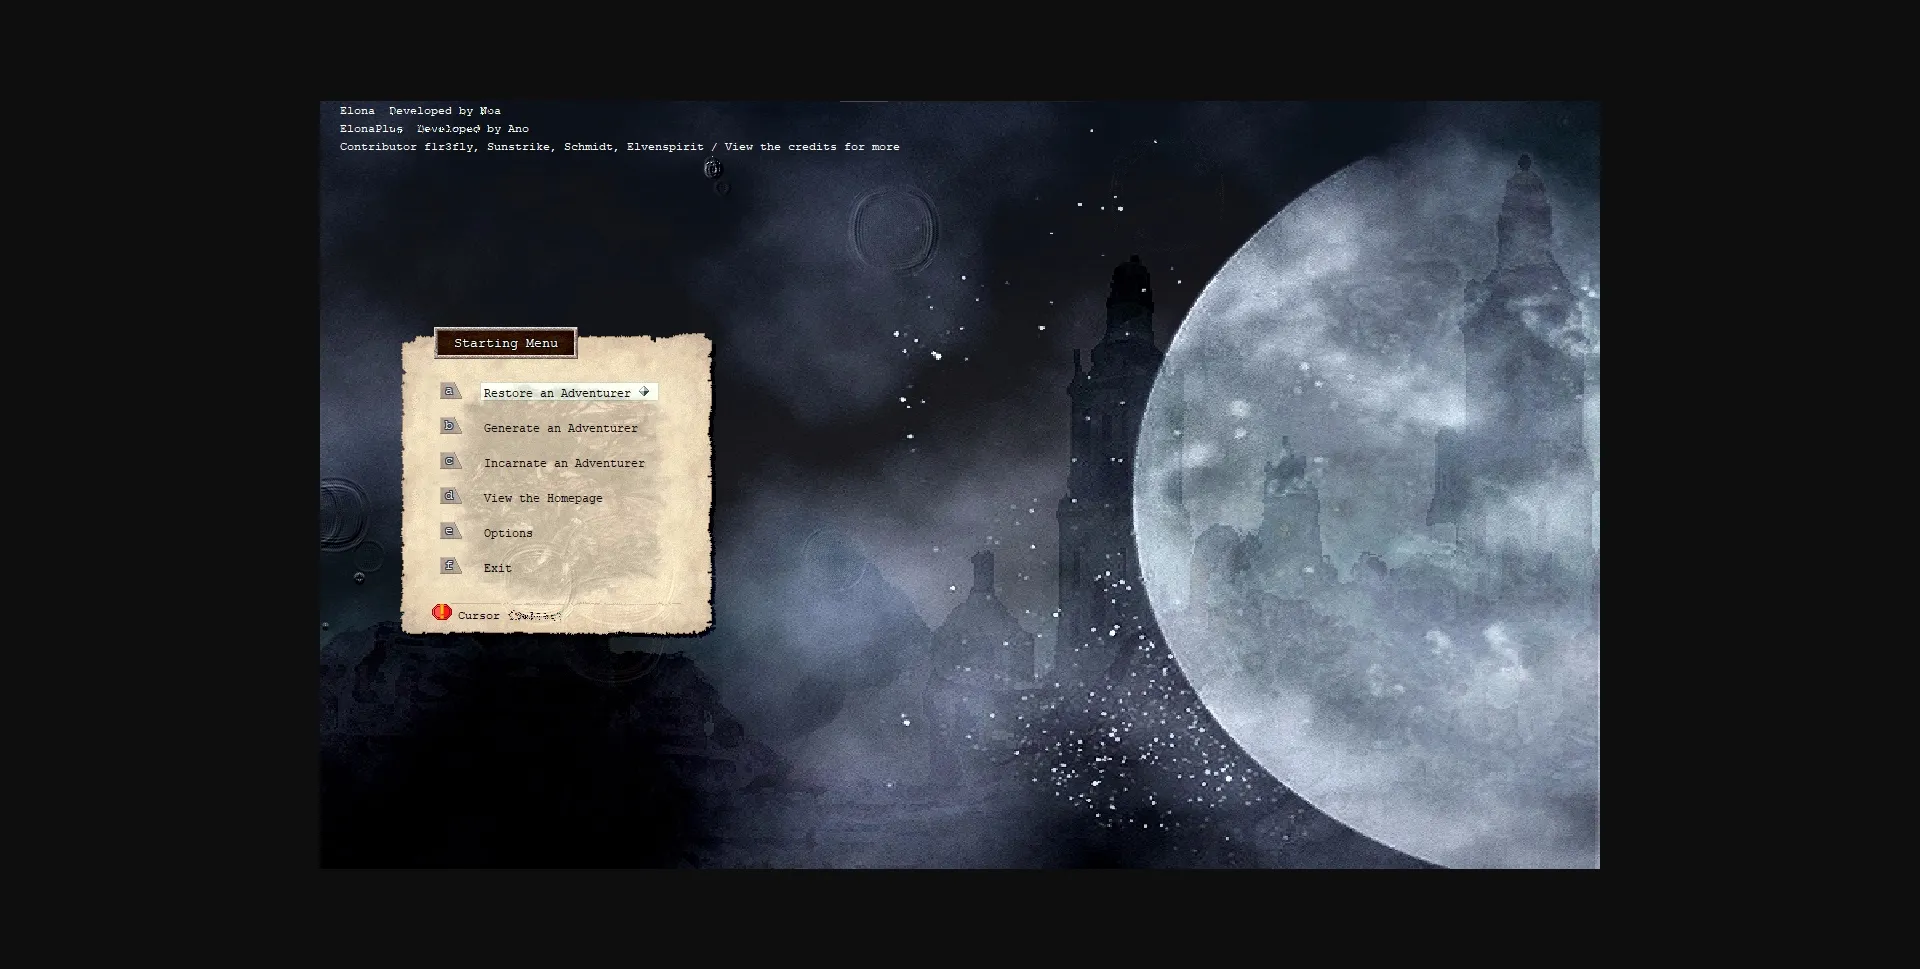Open View the Homepage
The width and height of the screenshot is (1920, 969).
pos(543,498)
